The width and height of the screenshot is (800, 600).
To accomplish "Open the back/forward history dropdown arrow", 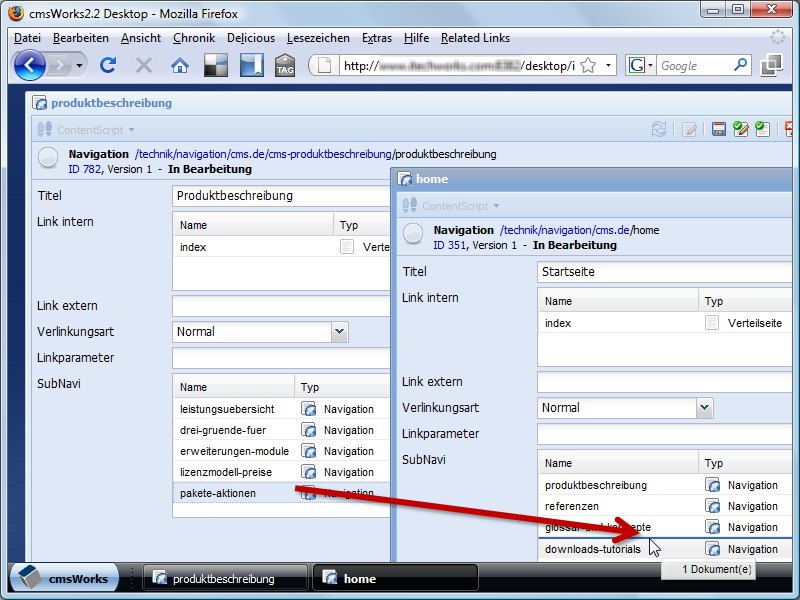I will [x=79, y=65].
